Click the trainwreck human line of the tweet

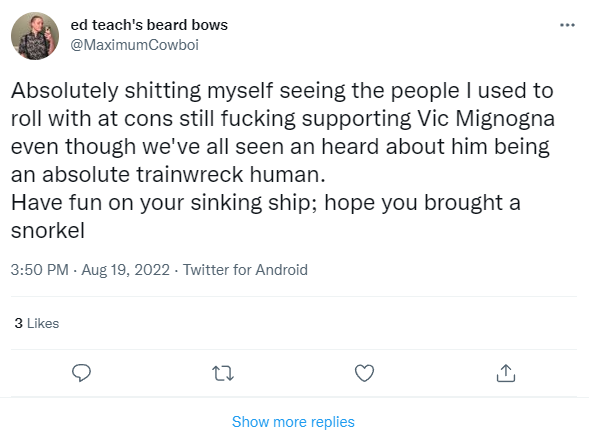point(168,175)
